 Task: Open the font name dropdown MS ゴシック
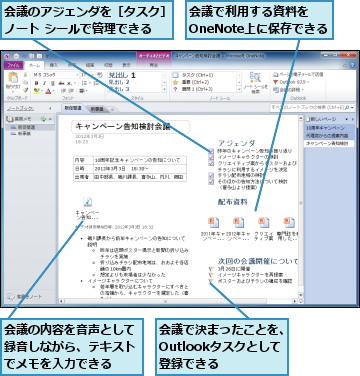pos(77,75)
